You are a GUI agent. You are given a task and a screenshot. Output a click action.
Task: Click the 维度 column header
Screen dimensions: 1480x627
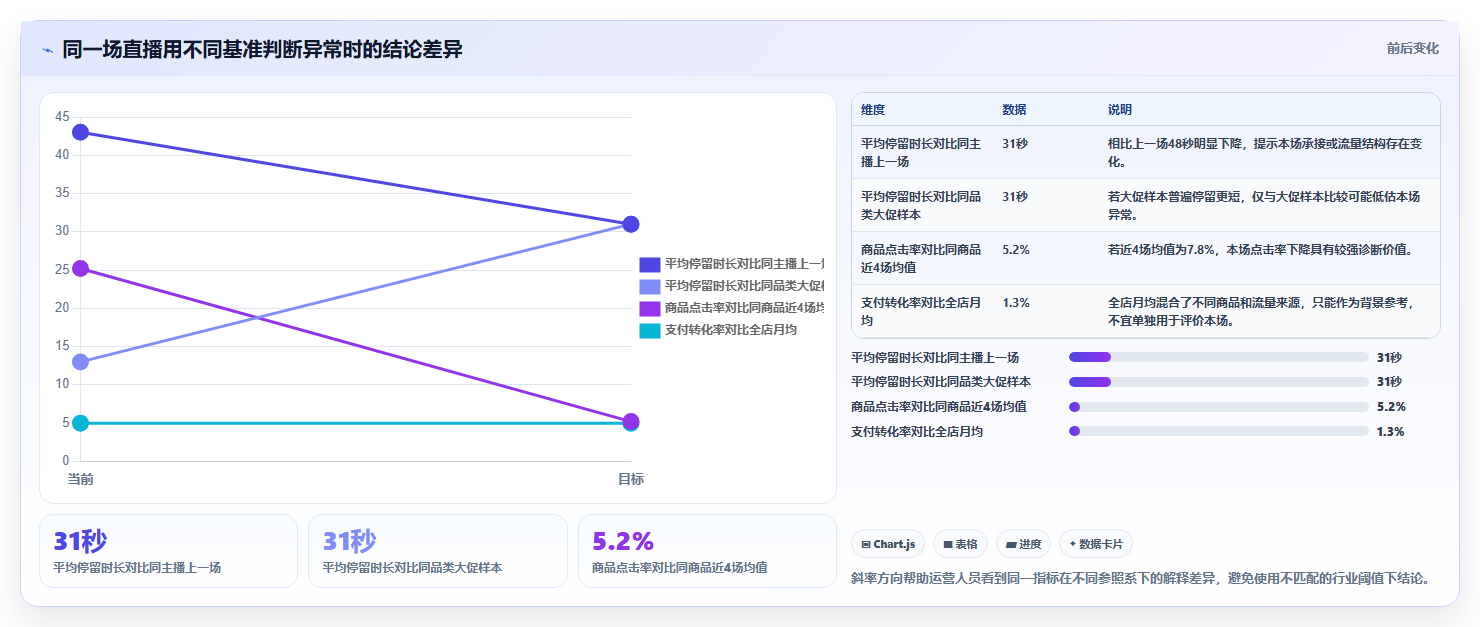click(x=873, y=110)
